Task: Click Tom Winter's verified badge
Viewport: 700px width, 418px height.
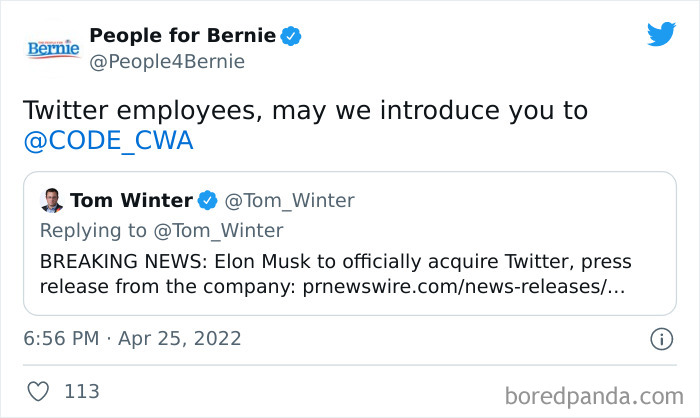Action: 208,200
